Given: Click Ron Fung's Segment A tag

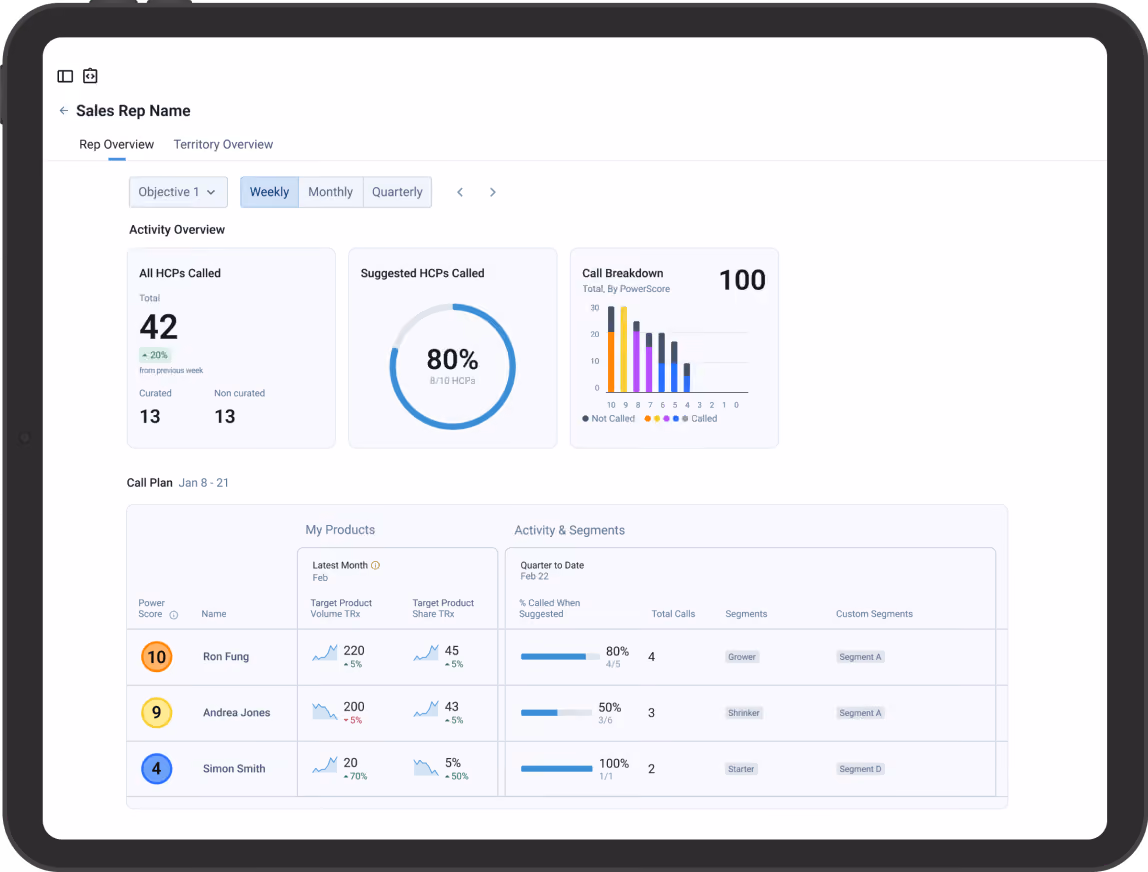Looking at the screenshot, I should point(860,657).
